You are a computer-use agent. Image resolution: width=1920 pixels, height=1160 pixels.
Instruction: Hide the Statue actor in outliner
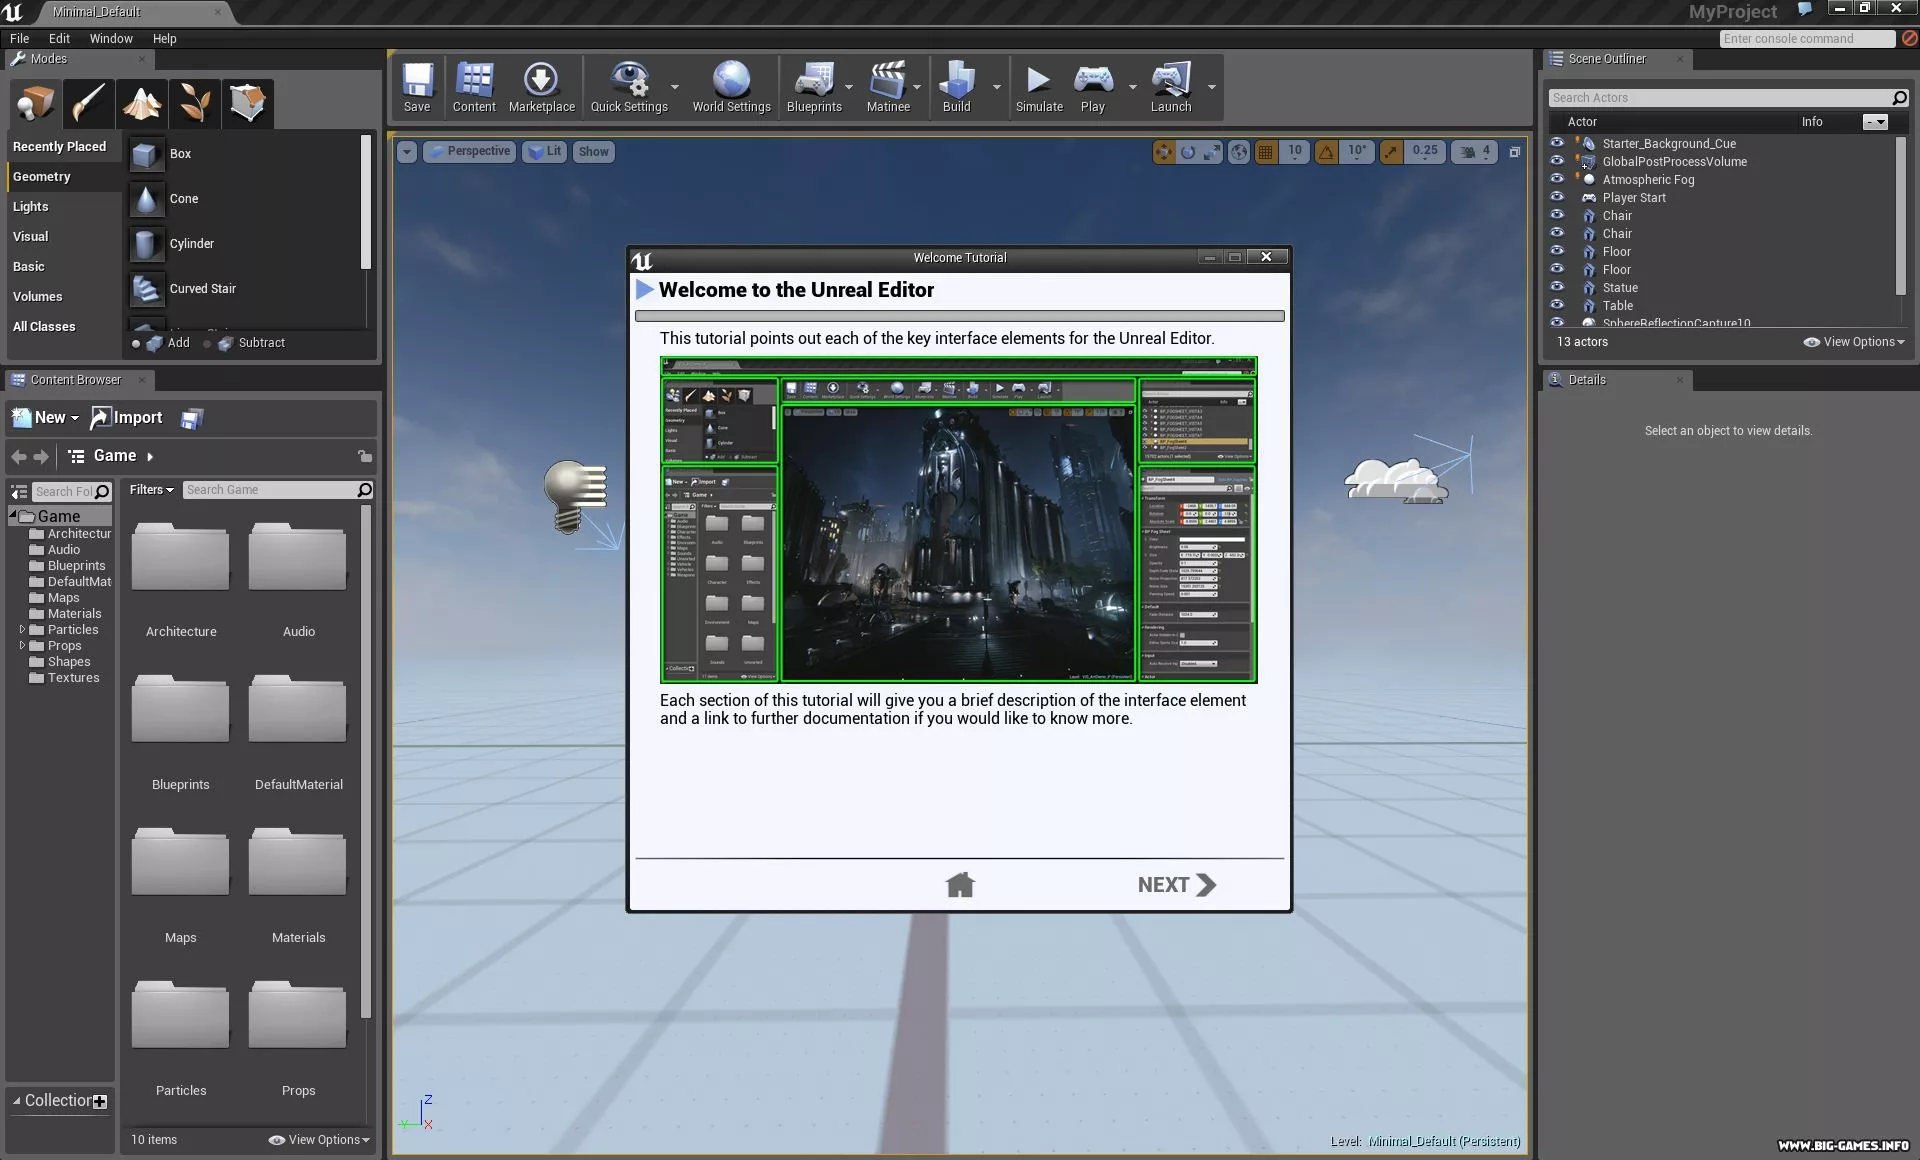[x=1557, y=287]
